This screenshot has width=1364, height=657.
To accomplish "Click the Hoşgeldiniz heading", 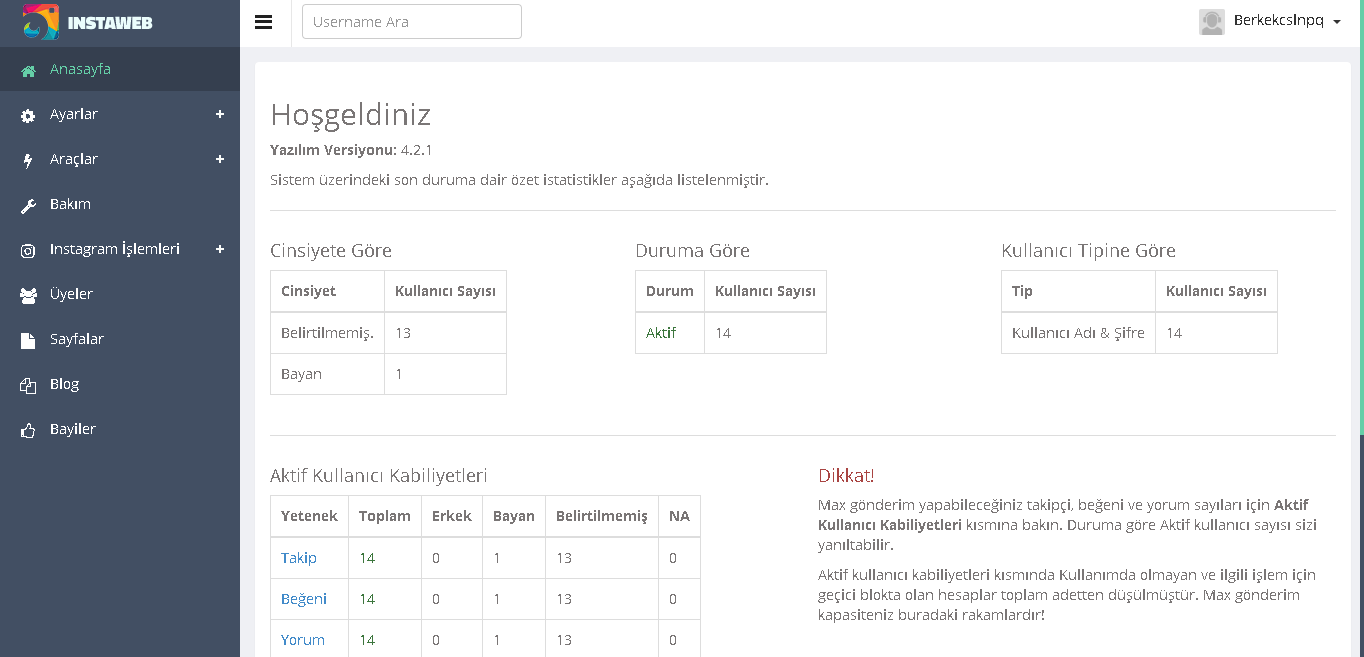I will (x=351, y=114).
